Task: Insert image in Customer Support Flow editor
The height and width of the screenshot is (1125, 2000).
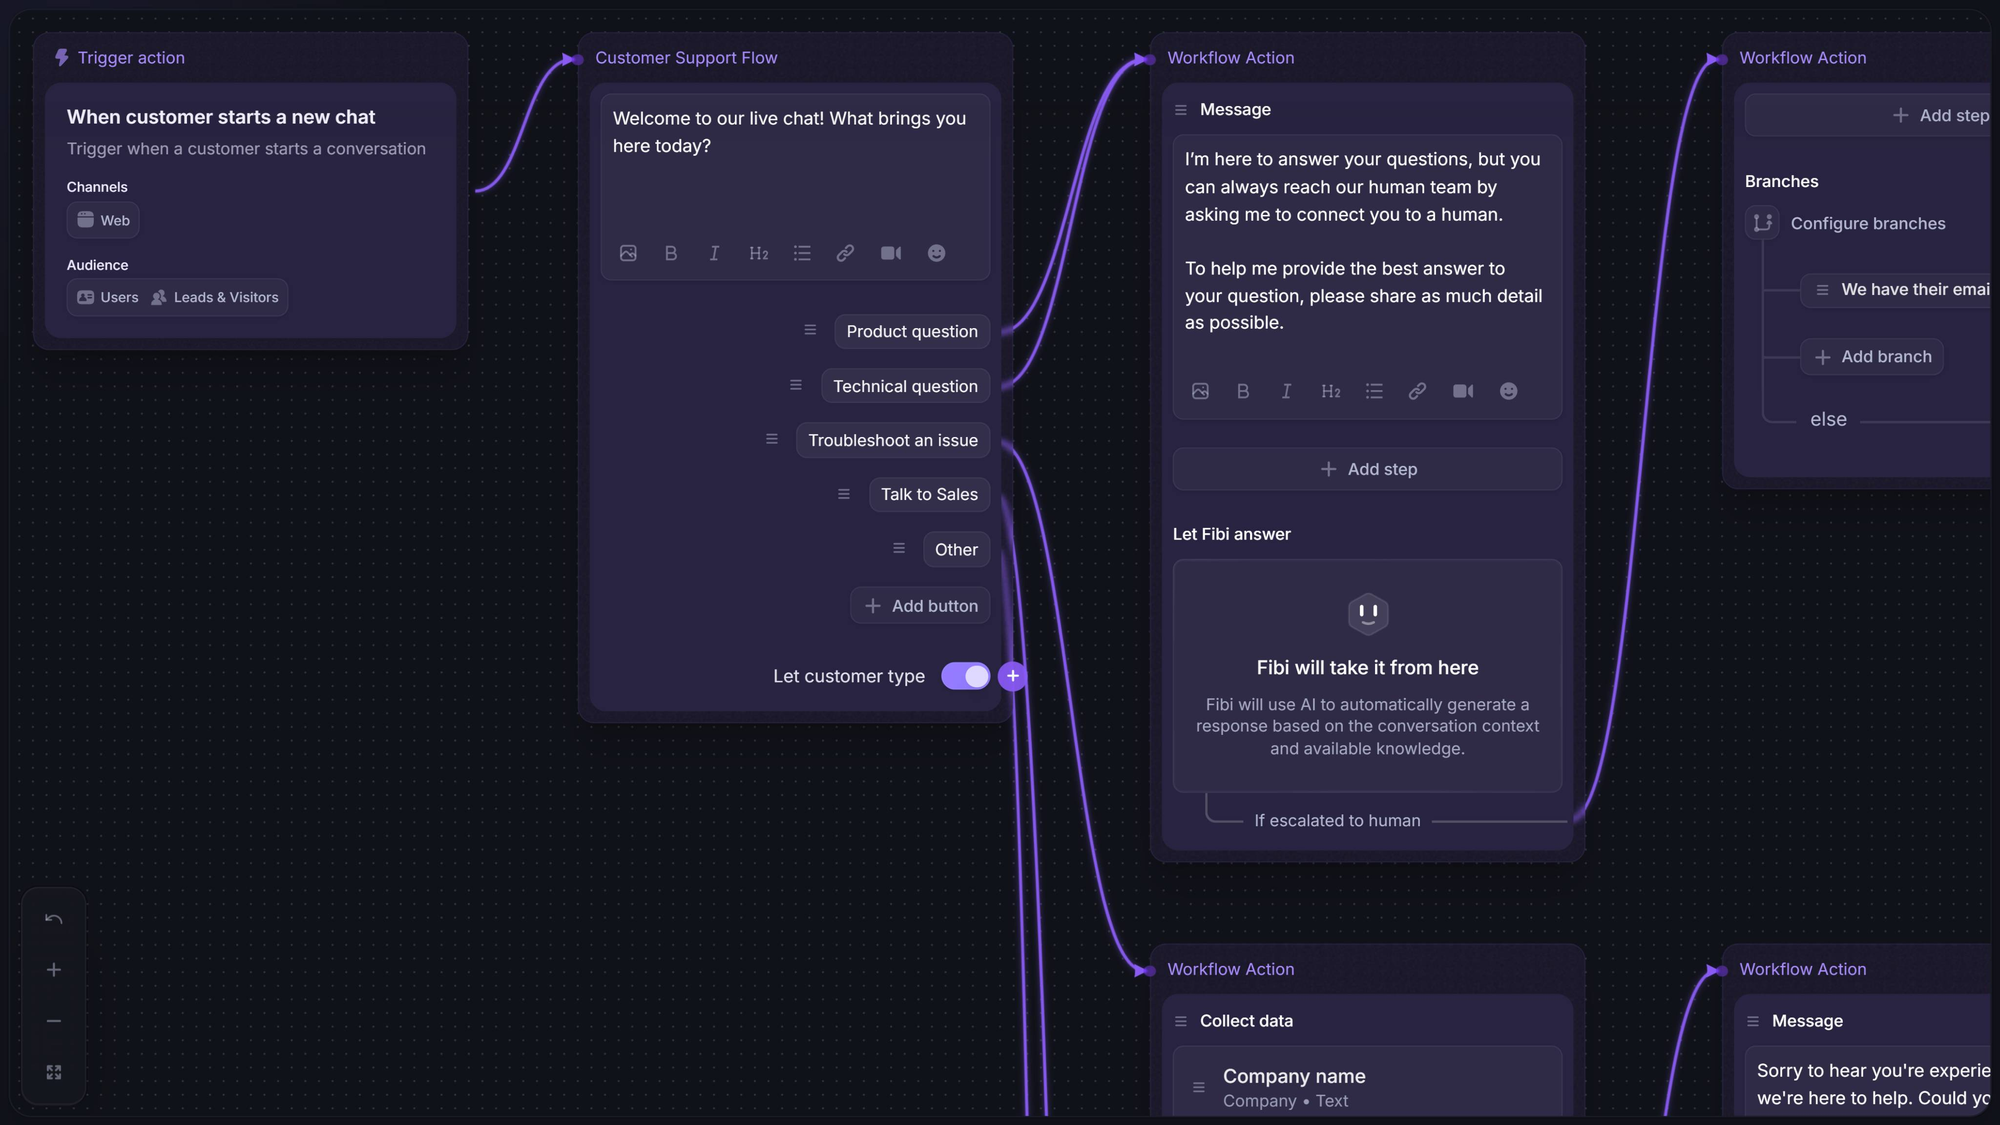Action: coord(628,253)
